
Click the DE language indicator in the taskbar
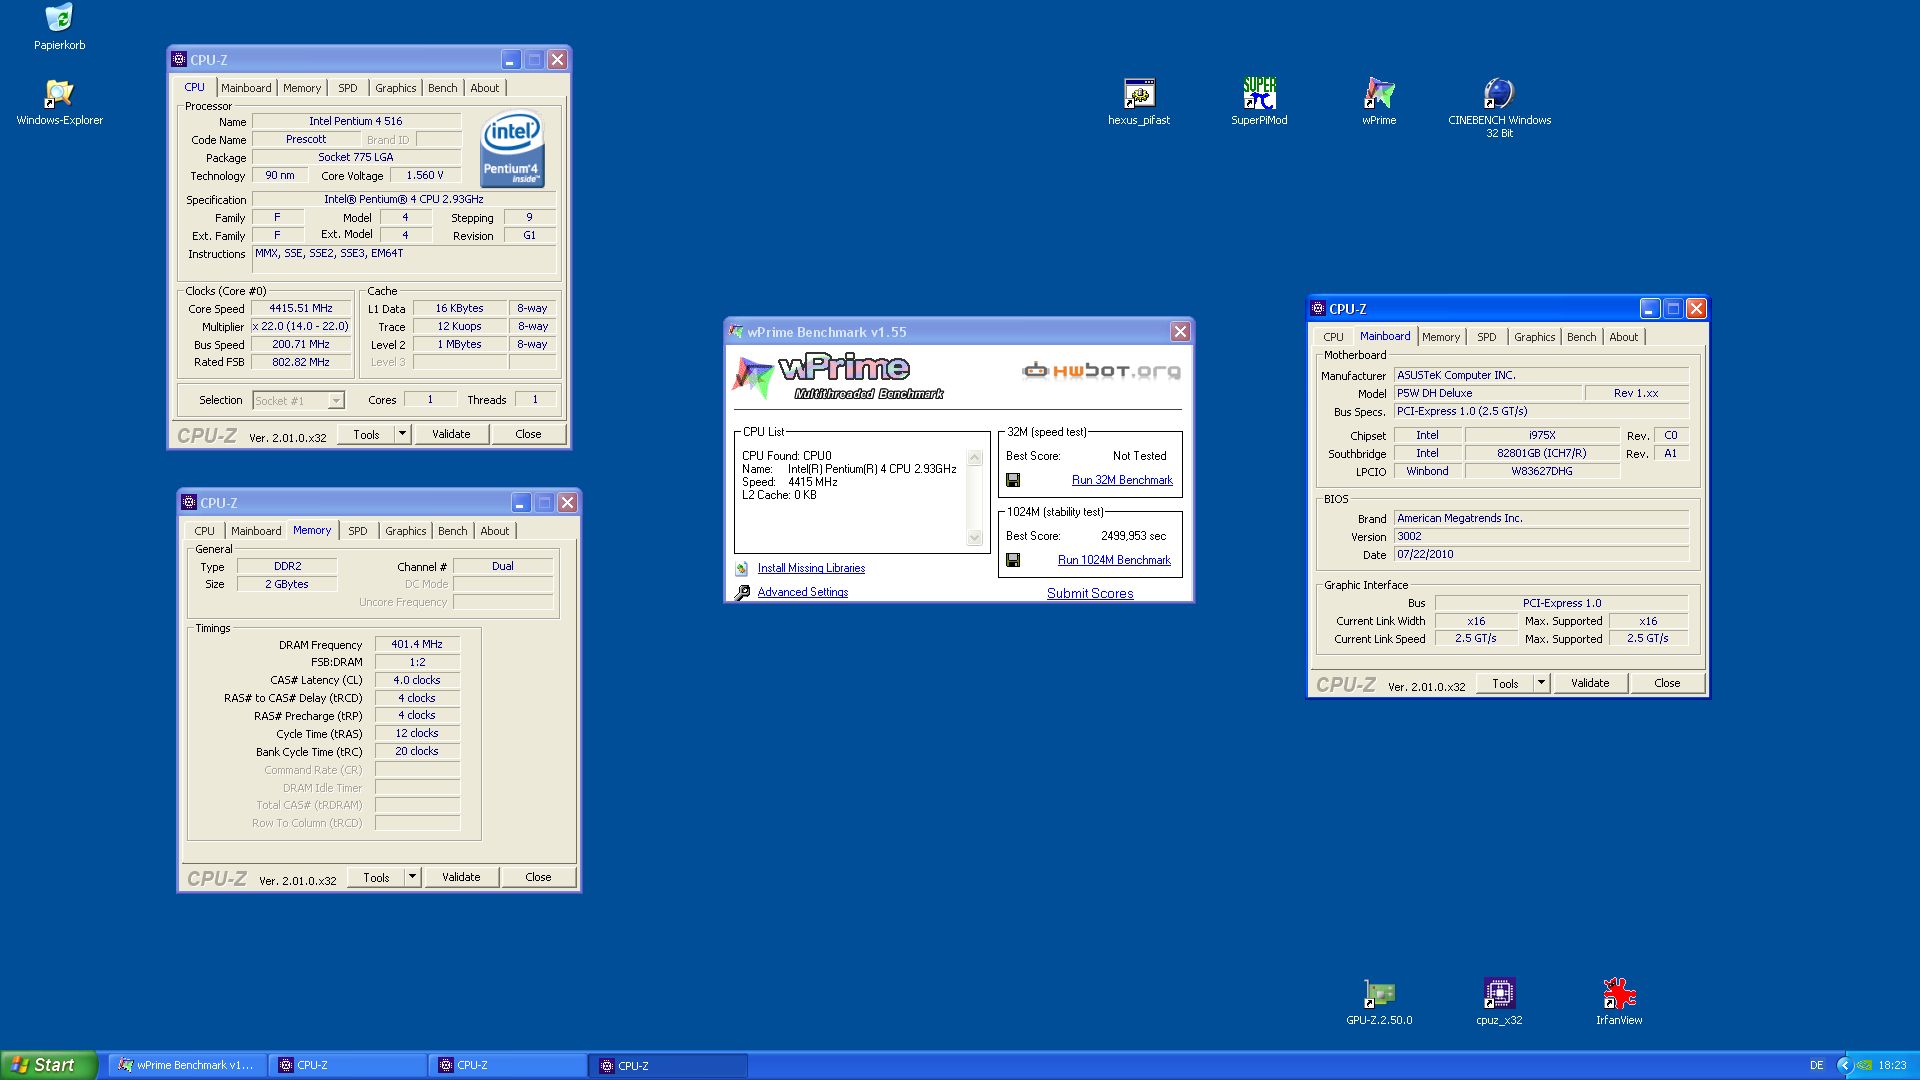[1816, 1065]
